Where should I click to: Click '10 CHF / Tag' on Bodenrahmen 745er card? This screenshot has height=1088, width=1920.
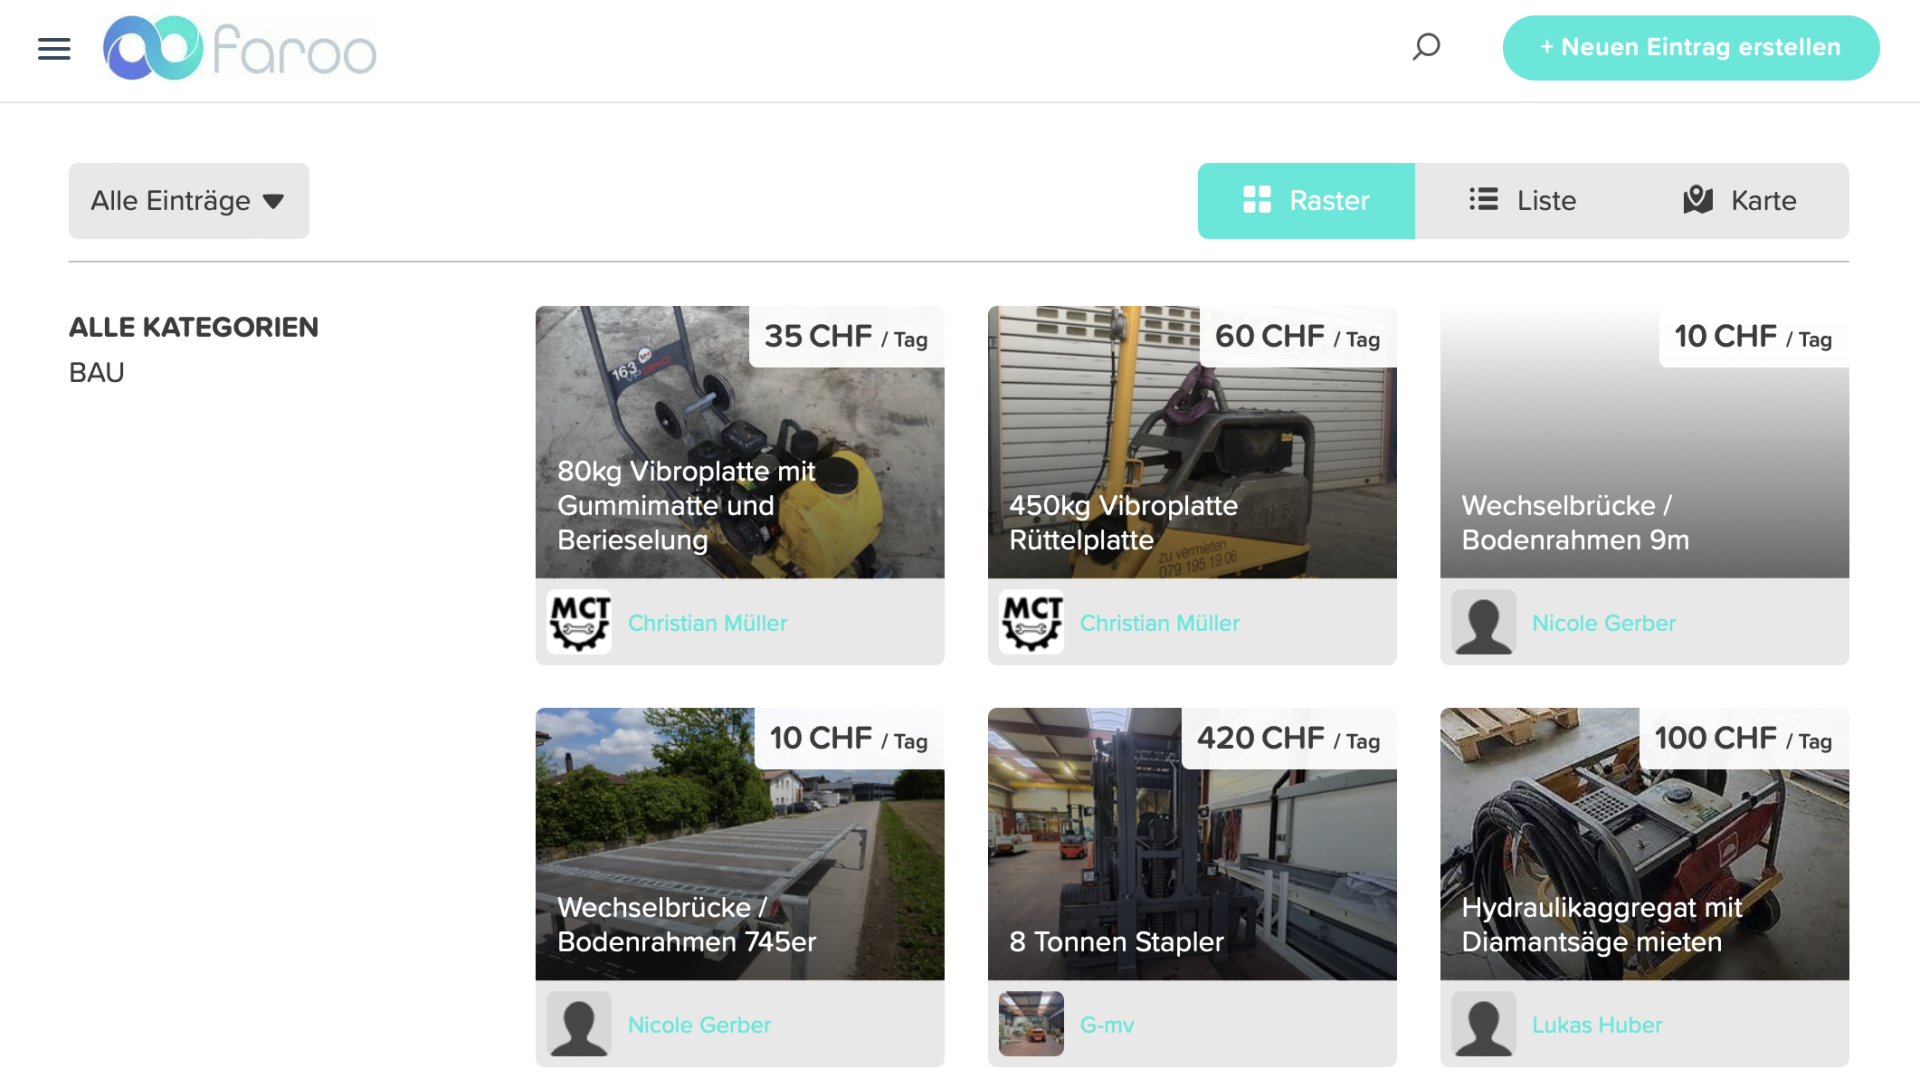pos(848,739)
